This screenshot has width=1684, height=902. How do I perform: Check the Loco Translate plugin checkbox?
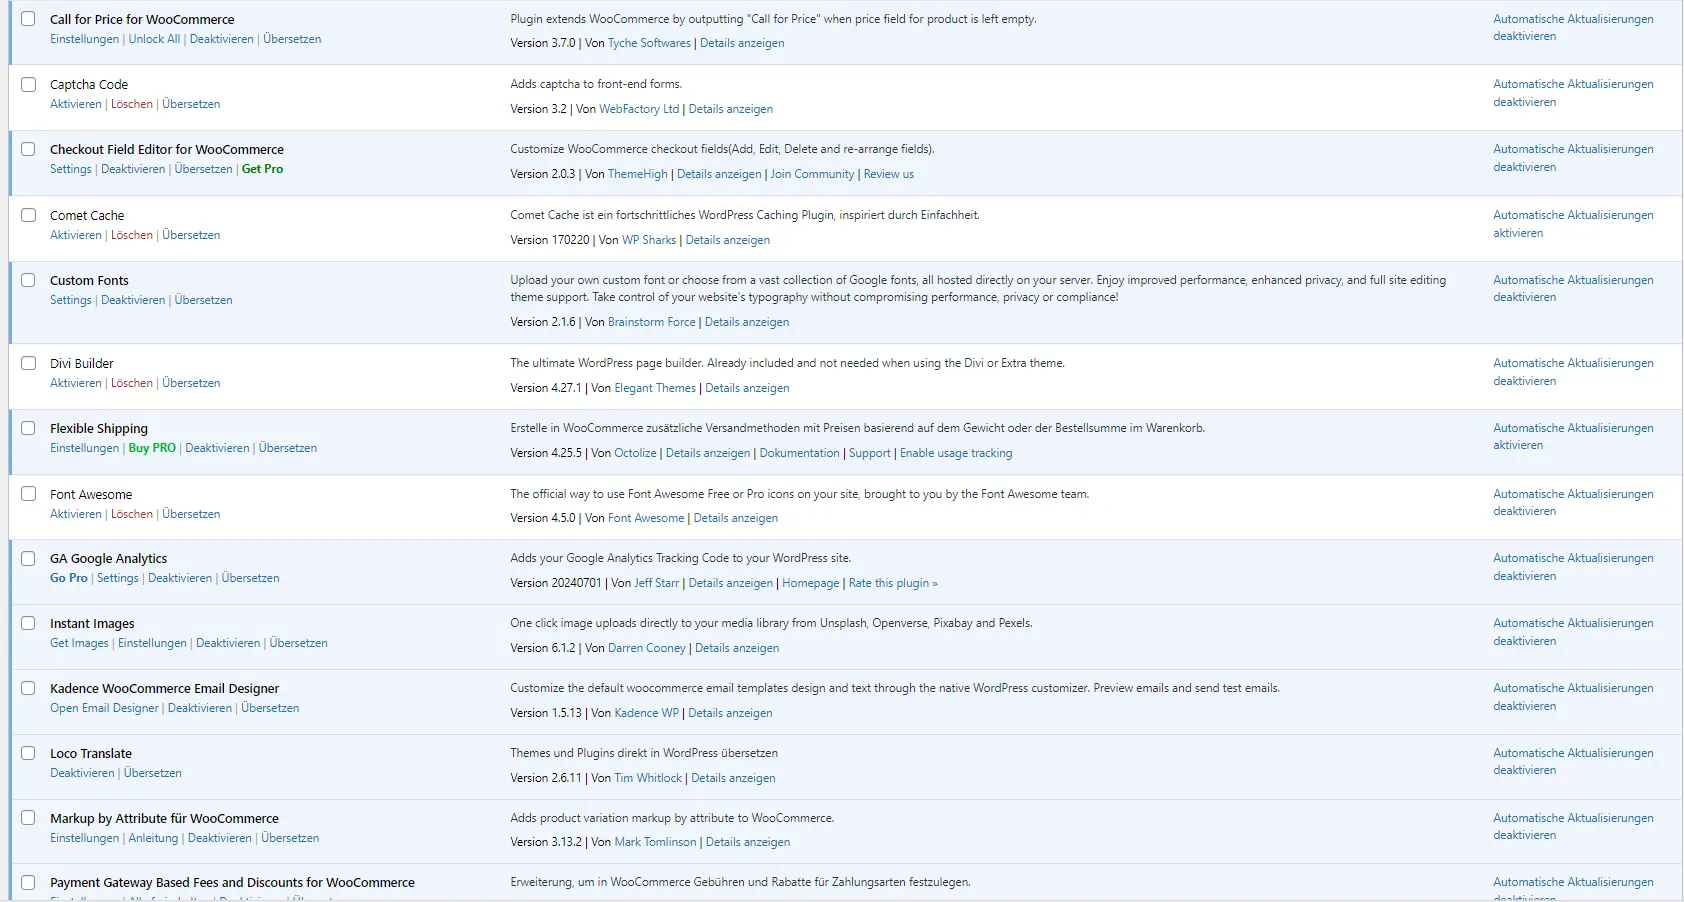(x=28, y=753)
